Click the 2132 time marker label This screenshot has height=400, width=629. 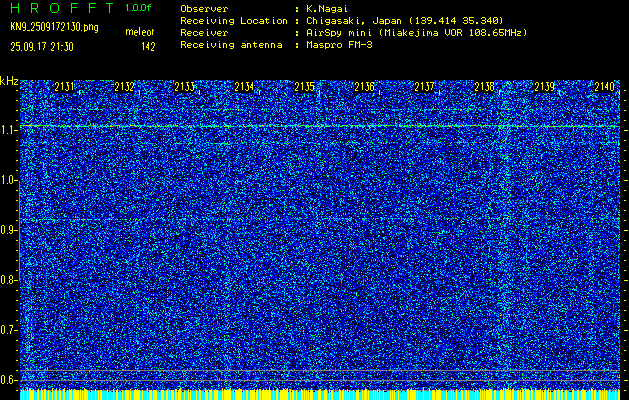click(x=124, y=87)
